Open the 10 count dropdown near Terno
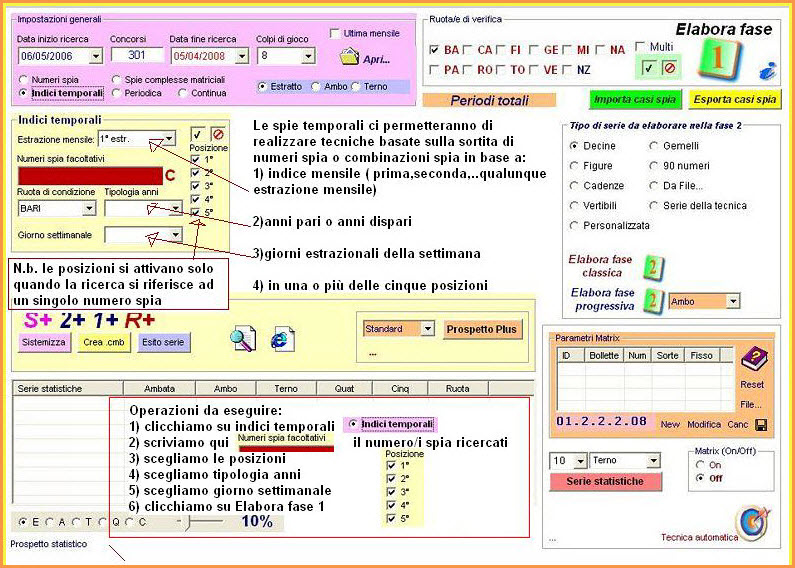795x568 pixels. coord(581,460)
